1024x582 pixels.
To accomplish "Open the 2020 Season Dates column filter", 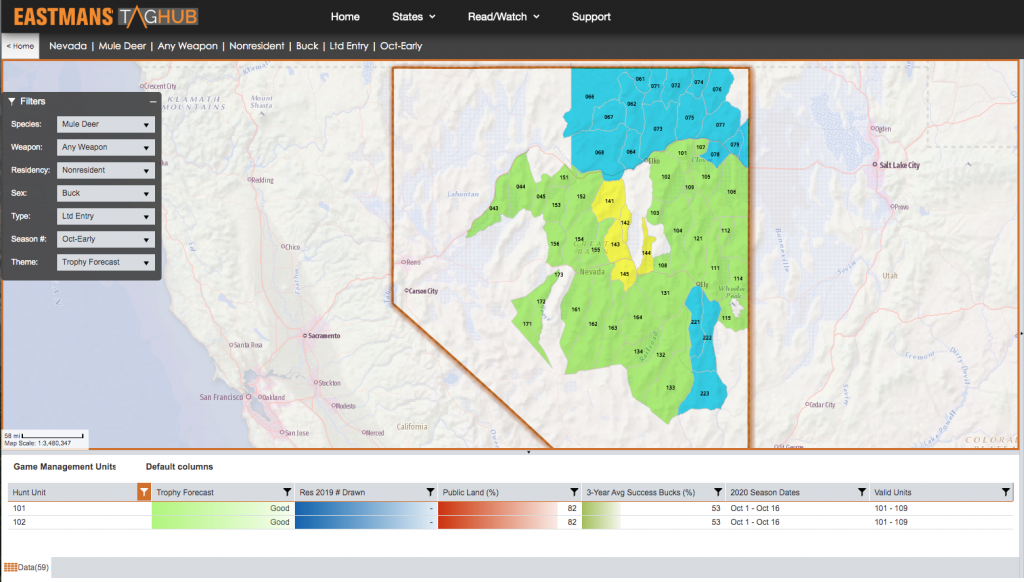I will pyautogui.click(x=861, y=492).
